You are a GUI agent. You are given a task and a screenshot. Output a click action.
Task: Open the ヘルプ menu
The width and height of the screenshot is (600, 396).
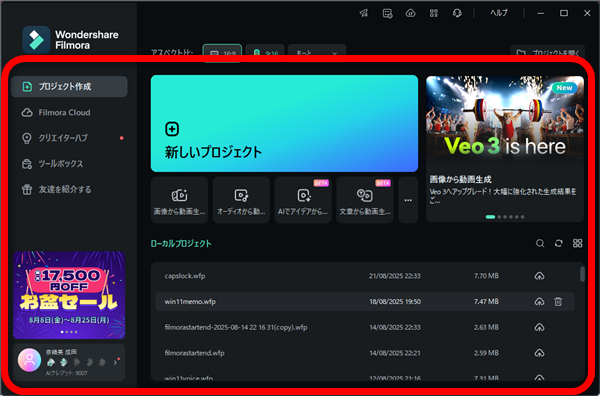[499, 13]
